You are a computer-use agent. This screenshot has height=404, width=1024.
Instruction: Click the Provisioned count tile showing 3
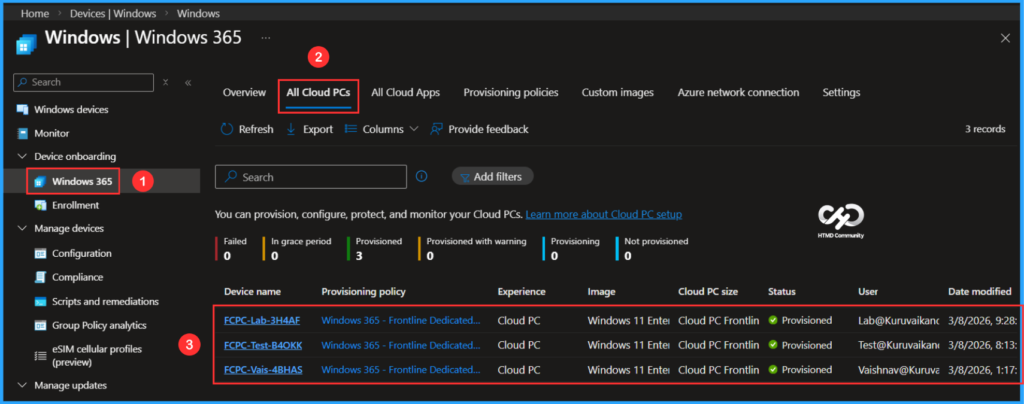(x=375, y=249)
